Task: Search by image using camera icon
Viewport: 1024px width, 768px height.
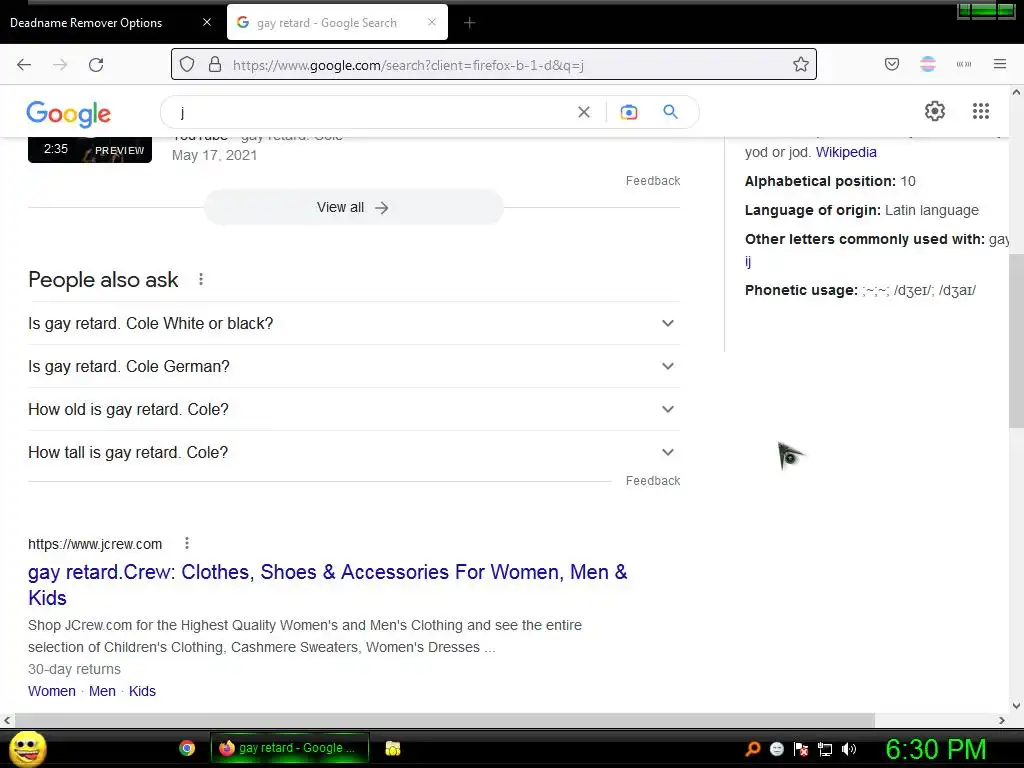Action: pos(628,112)
